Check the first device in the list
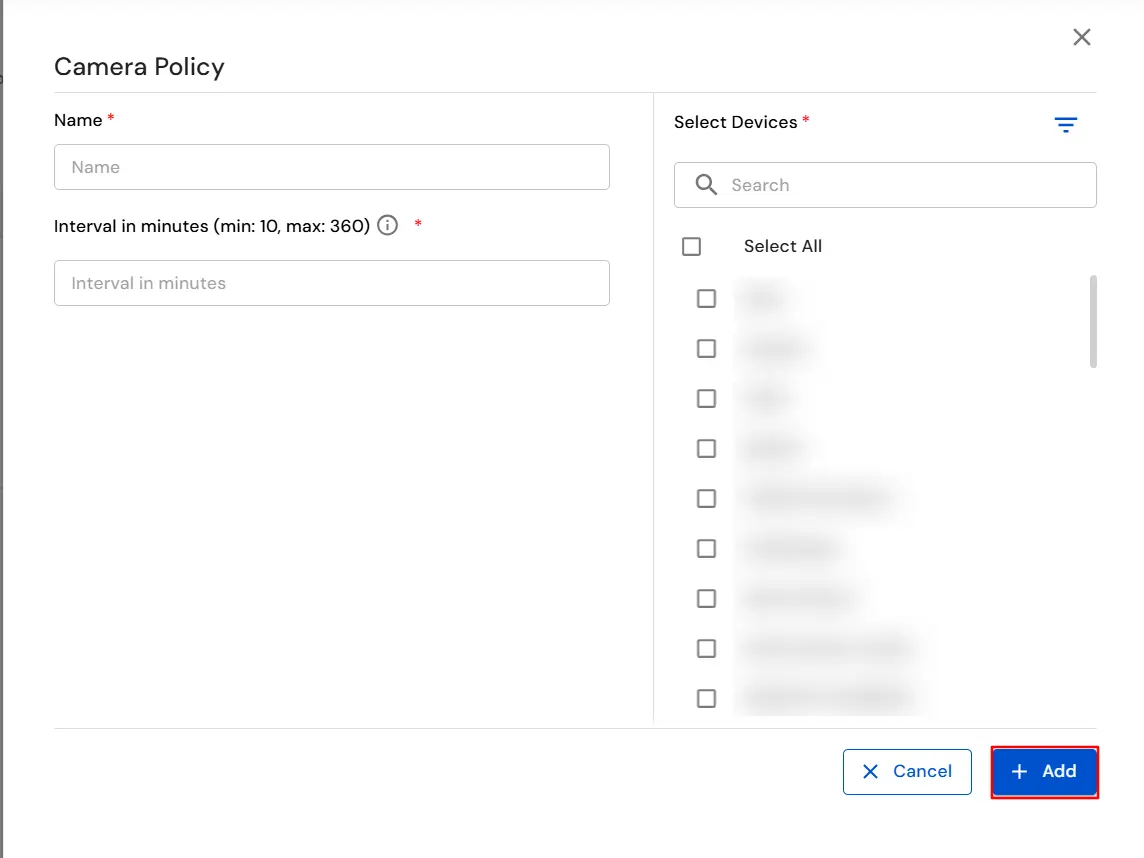 706,298
